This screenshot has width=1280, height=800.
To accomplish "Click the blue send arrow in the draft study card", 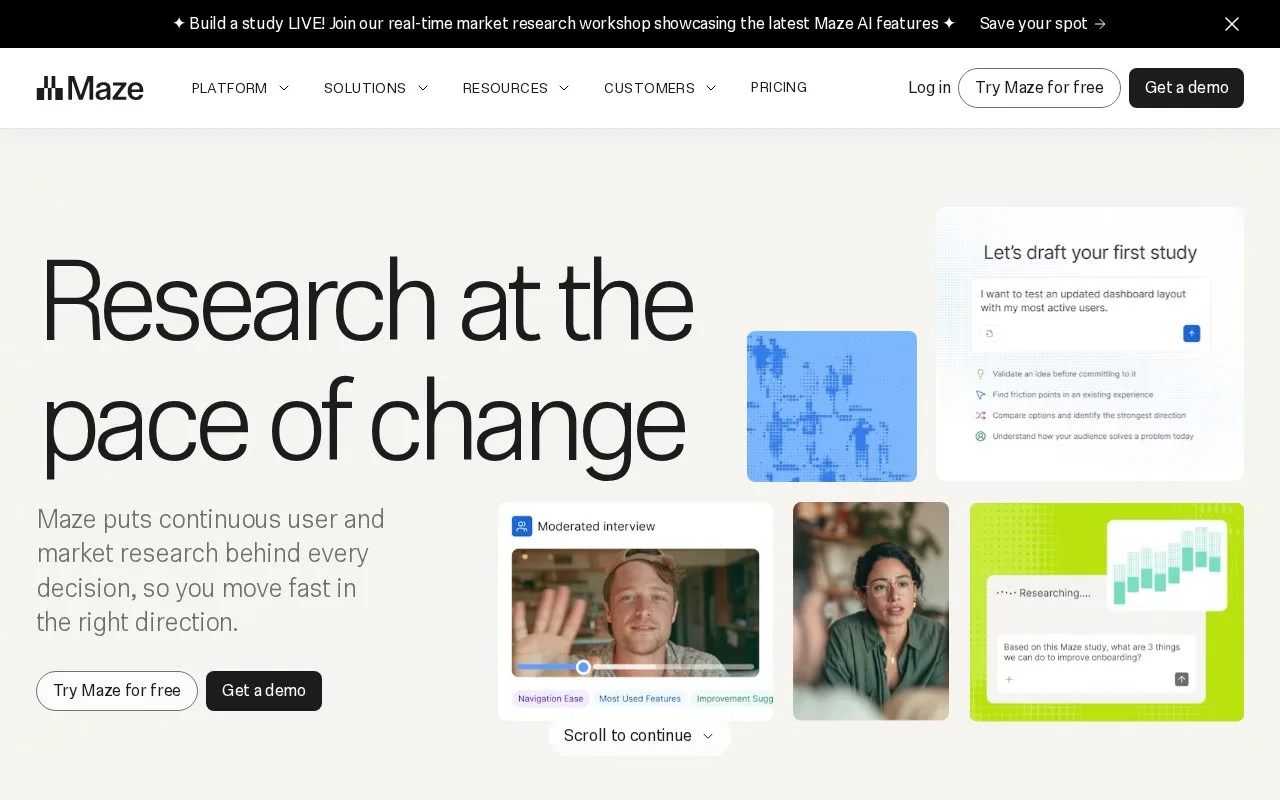I will tap(1191, 333).
